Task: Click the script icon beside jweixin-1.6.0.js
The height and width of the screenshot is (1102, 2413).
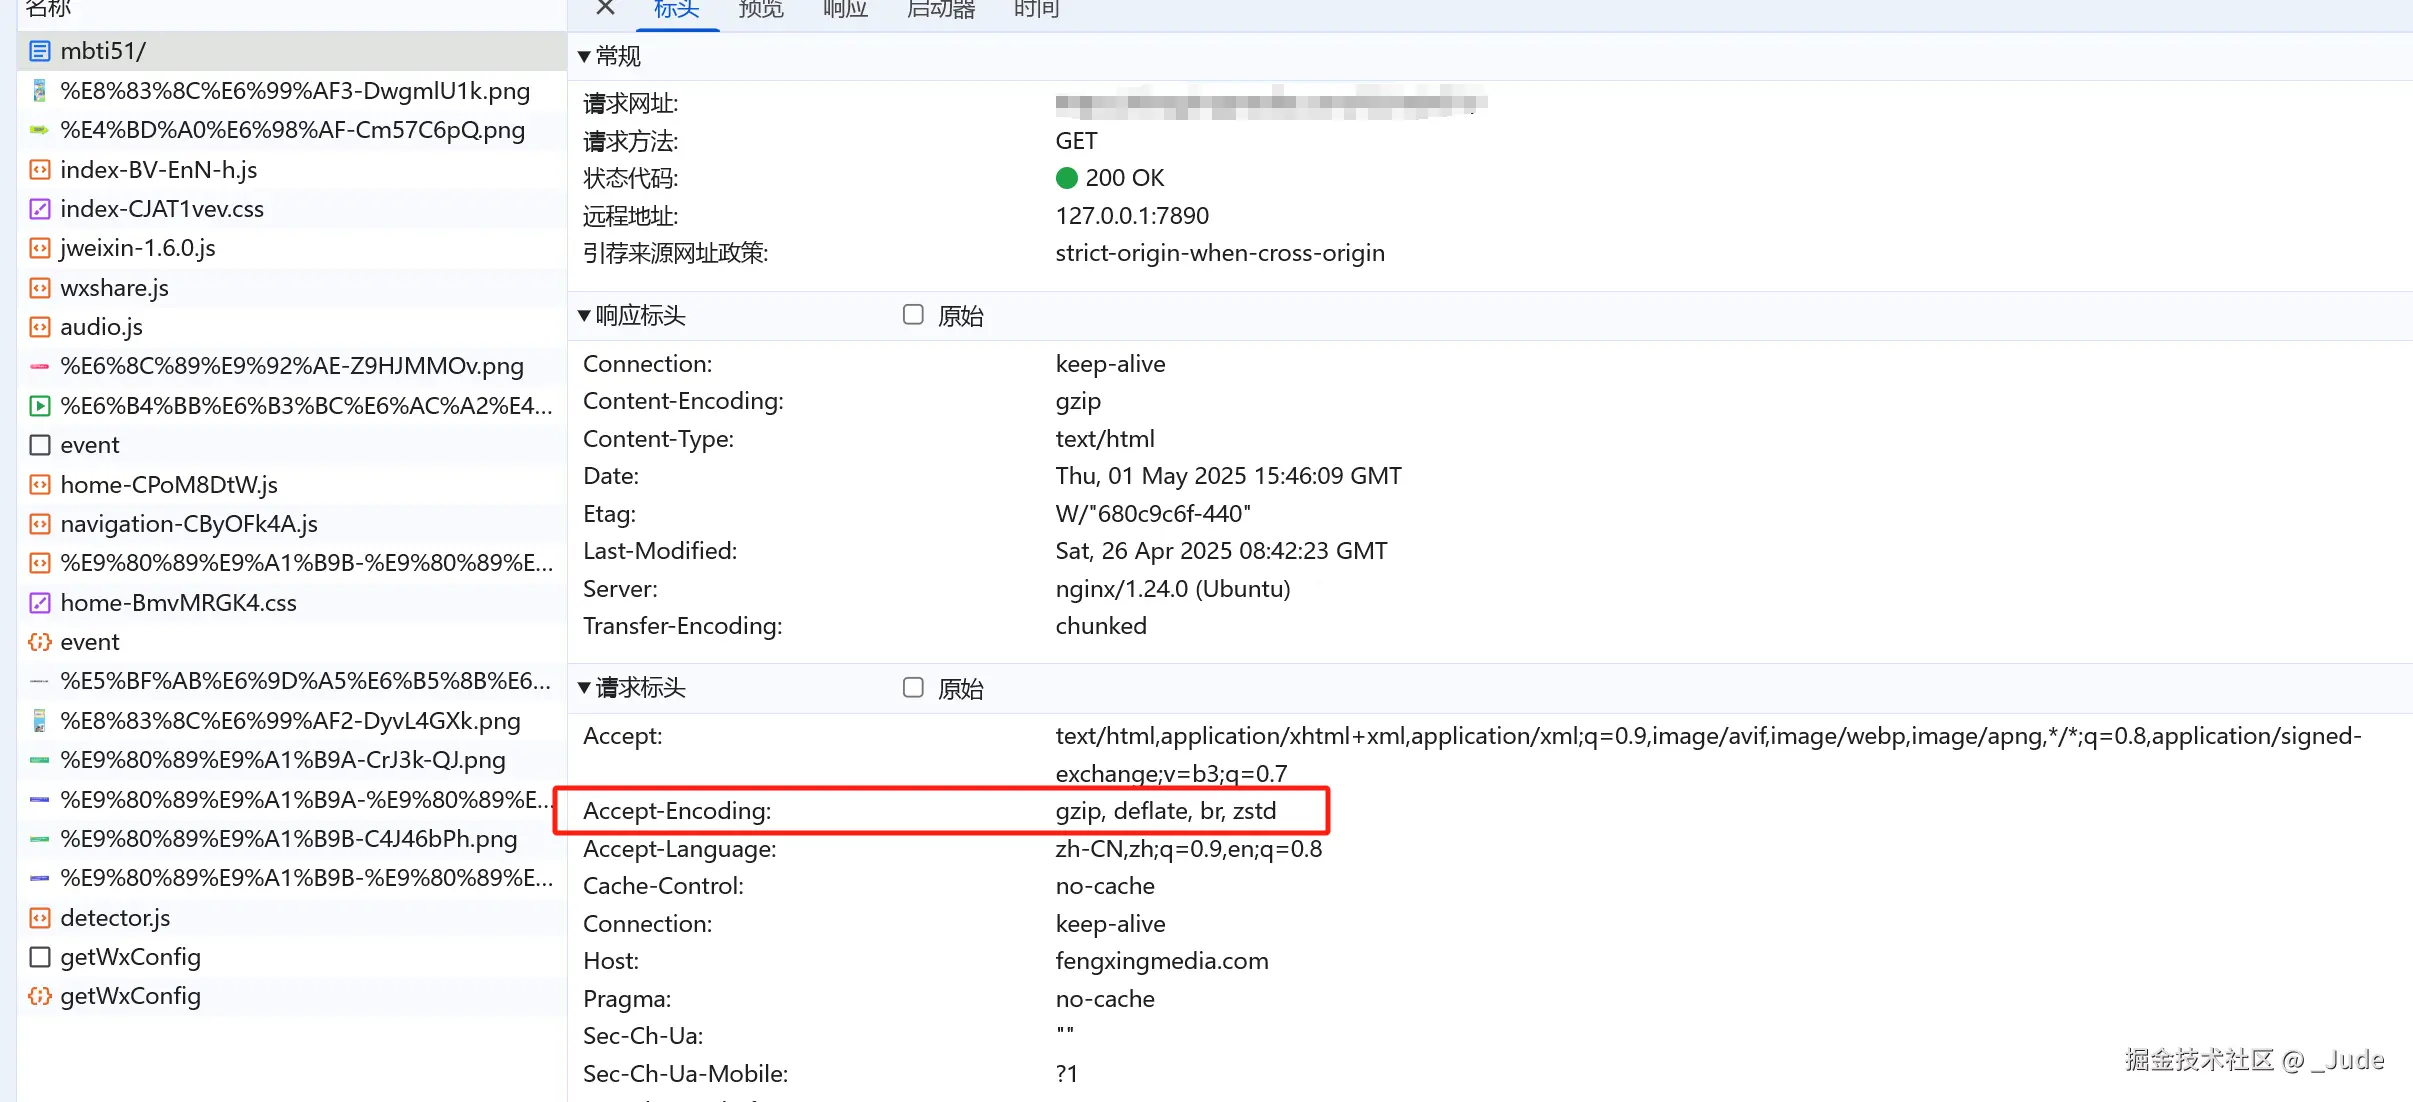Action: click(40, 248)
